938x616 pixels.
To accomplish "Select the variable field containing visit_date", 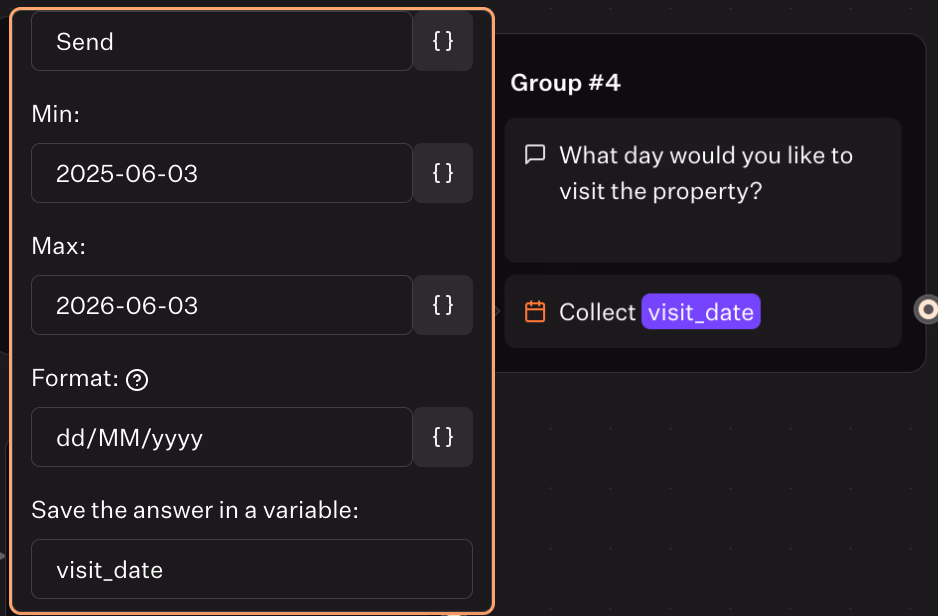I will coord(251,570).
